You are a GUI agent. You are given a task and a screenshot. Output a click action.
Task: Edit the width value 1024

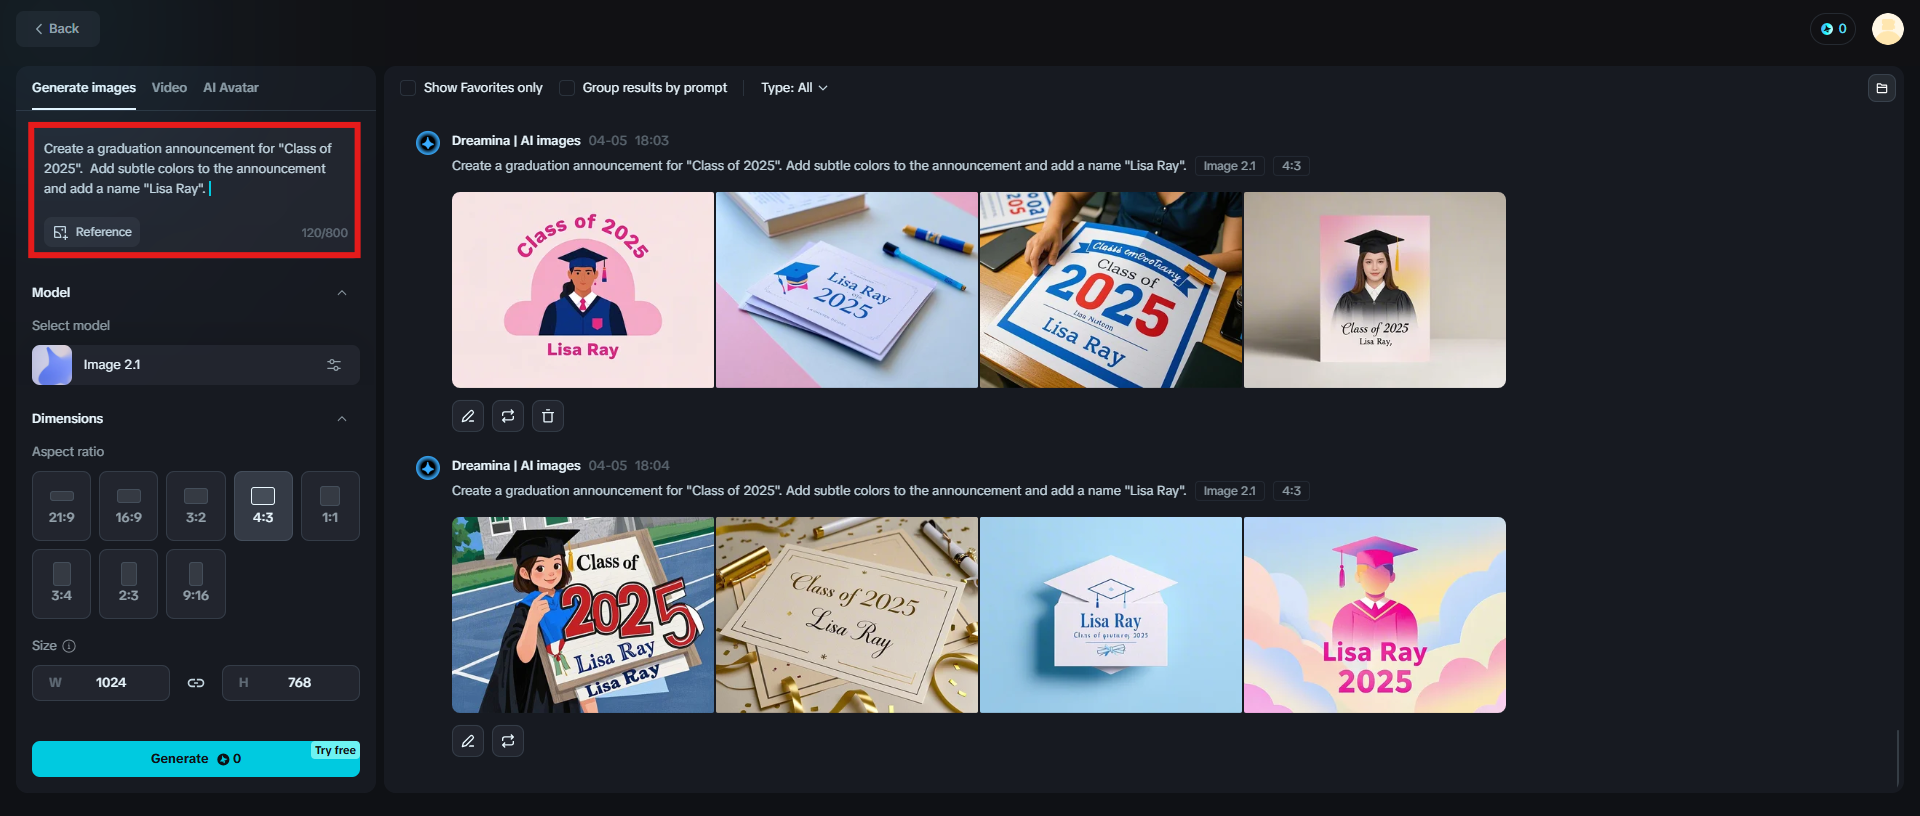101,683
